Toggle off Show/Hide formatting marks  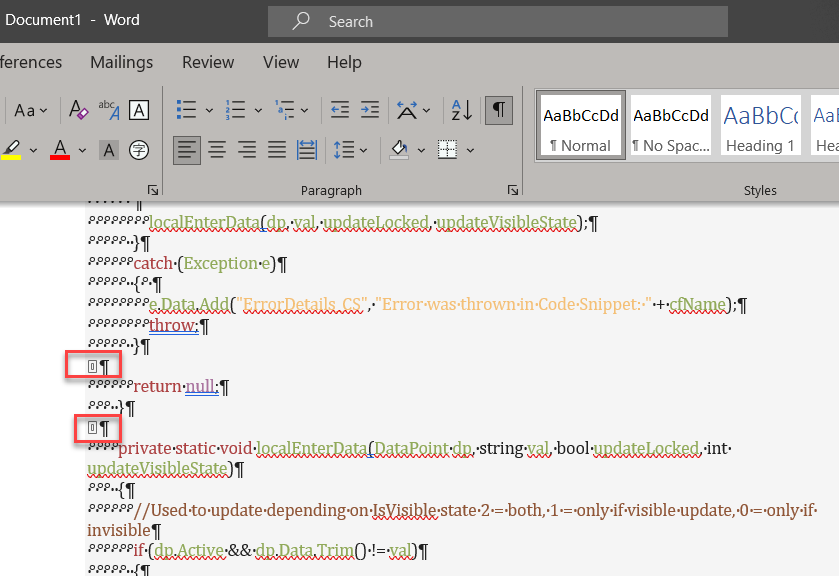[x=498, y=110]
